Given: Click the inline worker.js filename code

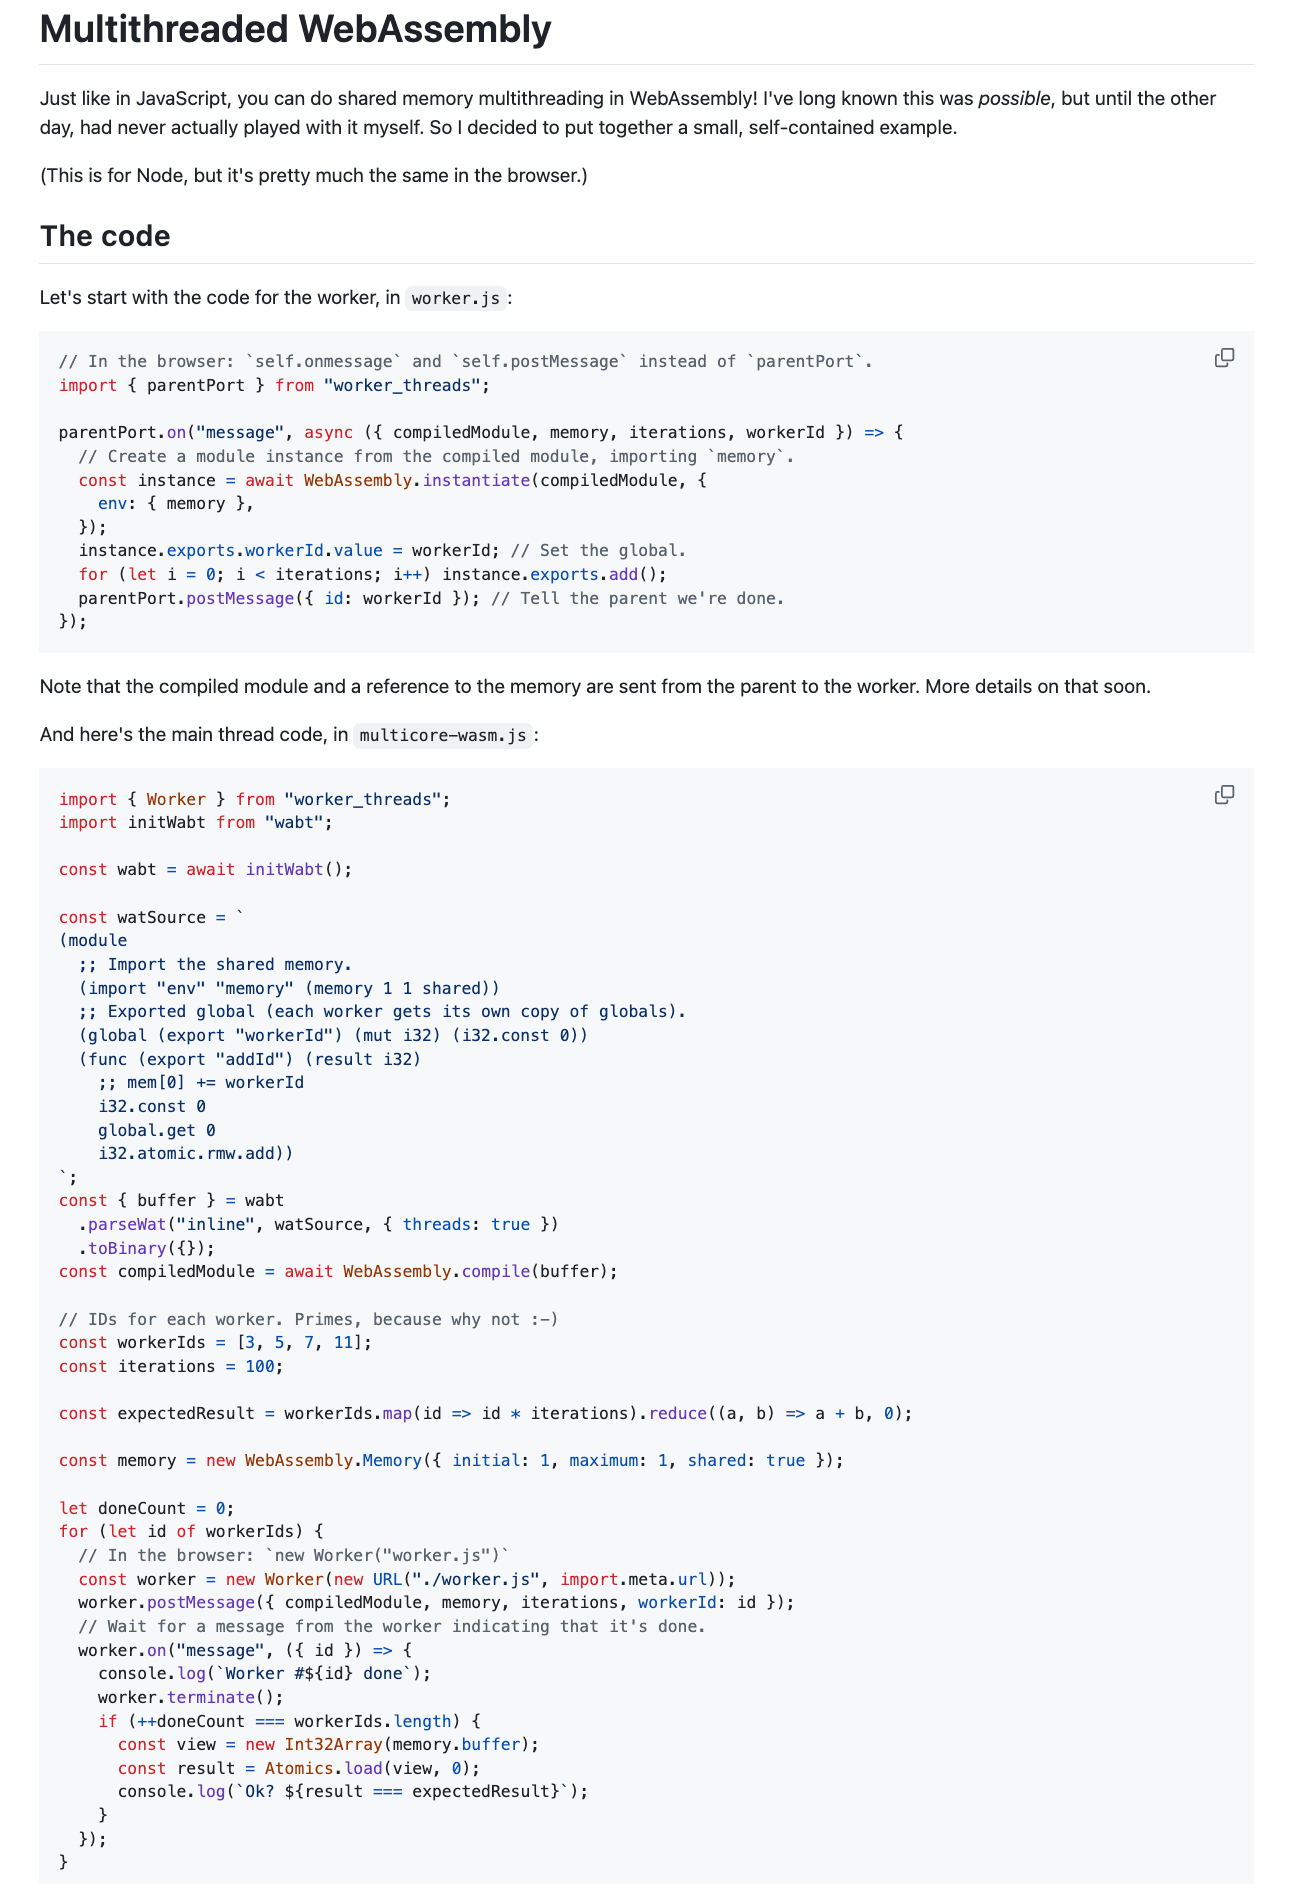Looking at the screenshot, I should pyautogui.click(x=455, y=298).
